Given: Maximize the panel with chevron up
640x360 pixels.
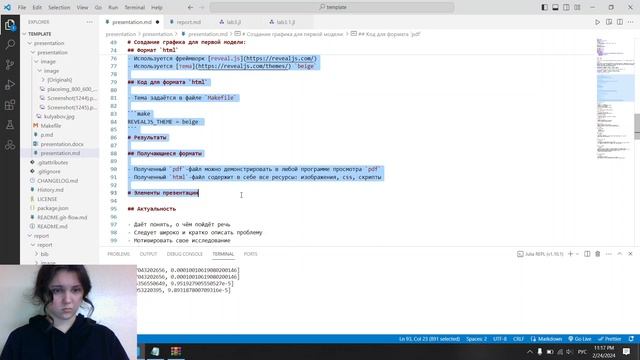Looking at the screenshot, I should (620, 254).
